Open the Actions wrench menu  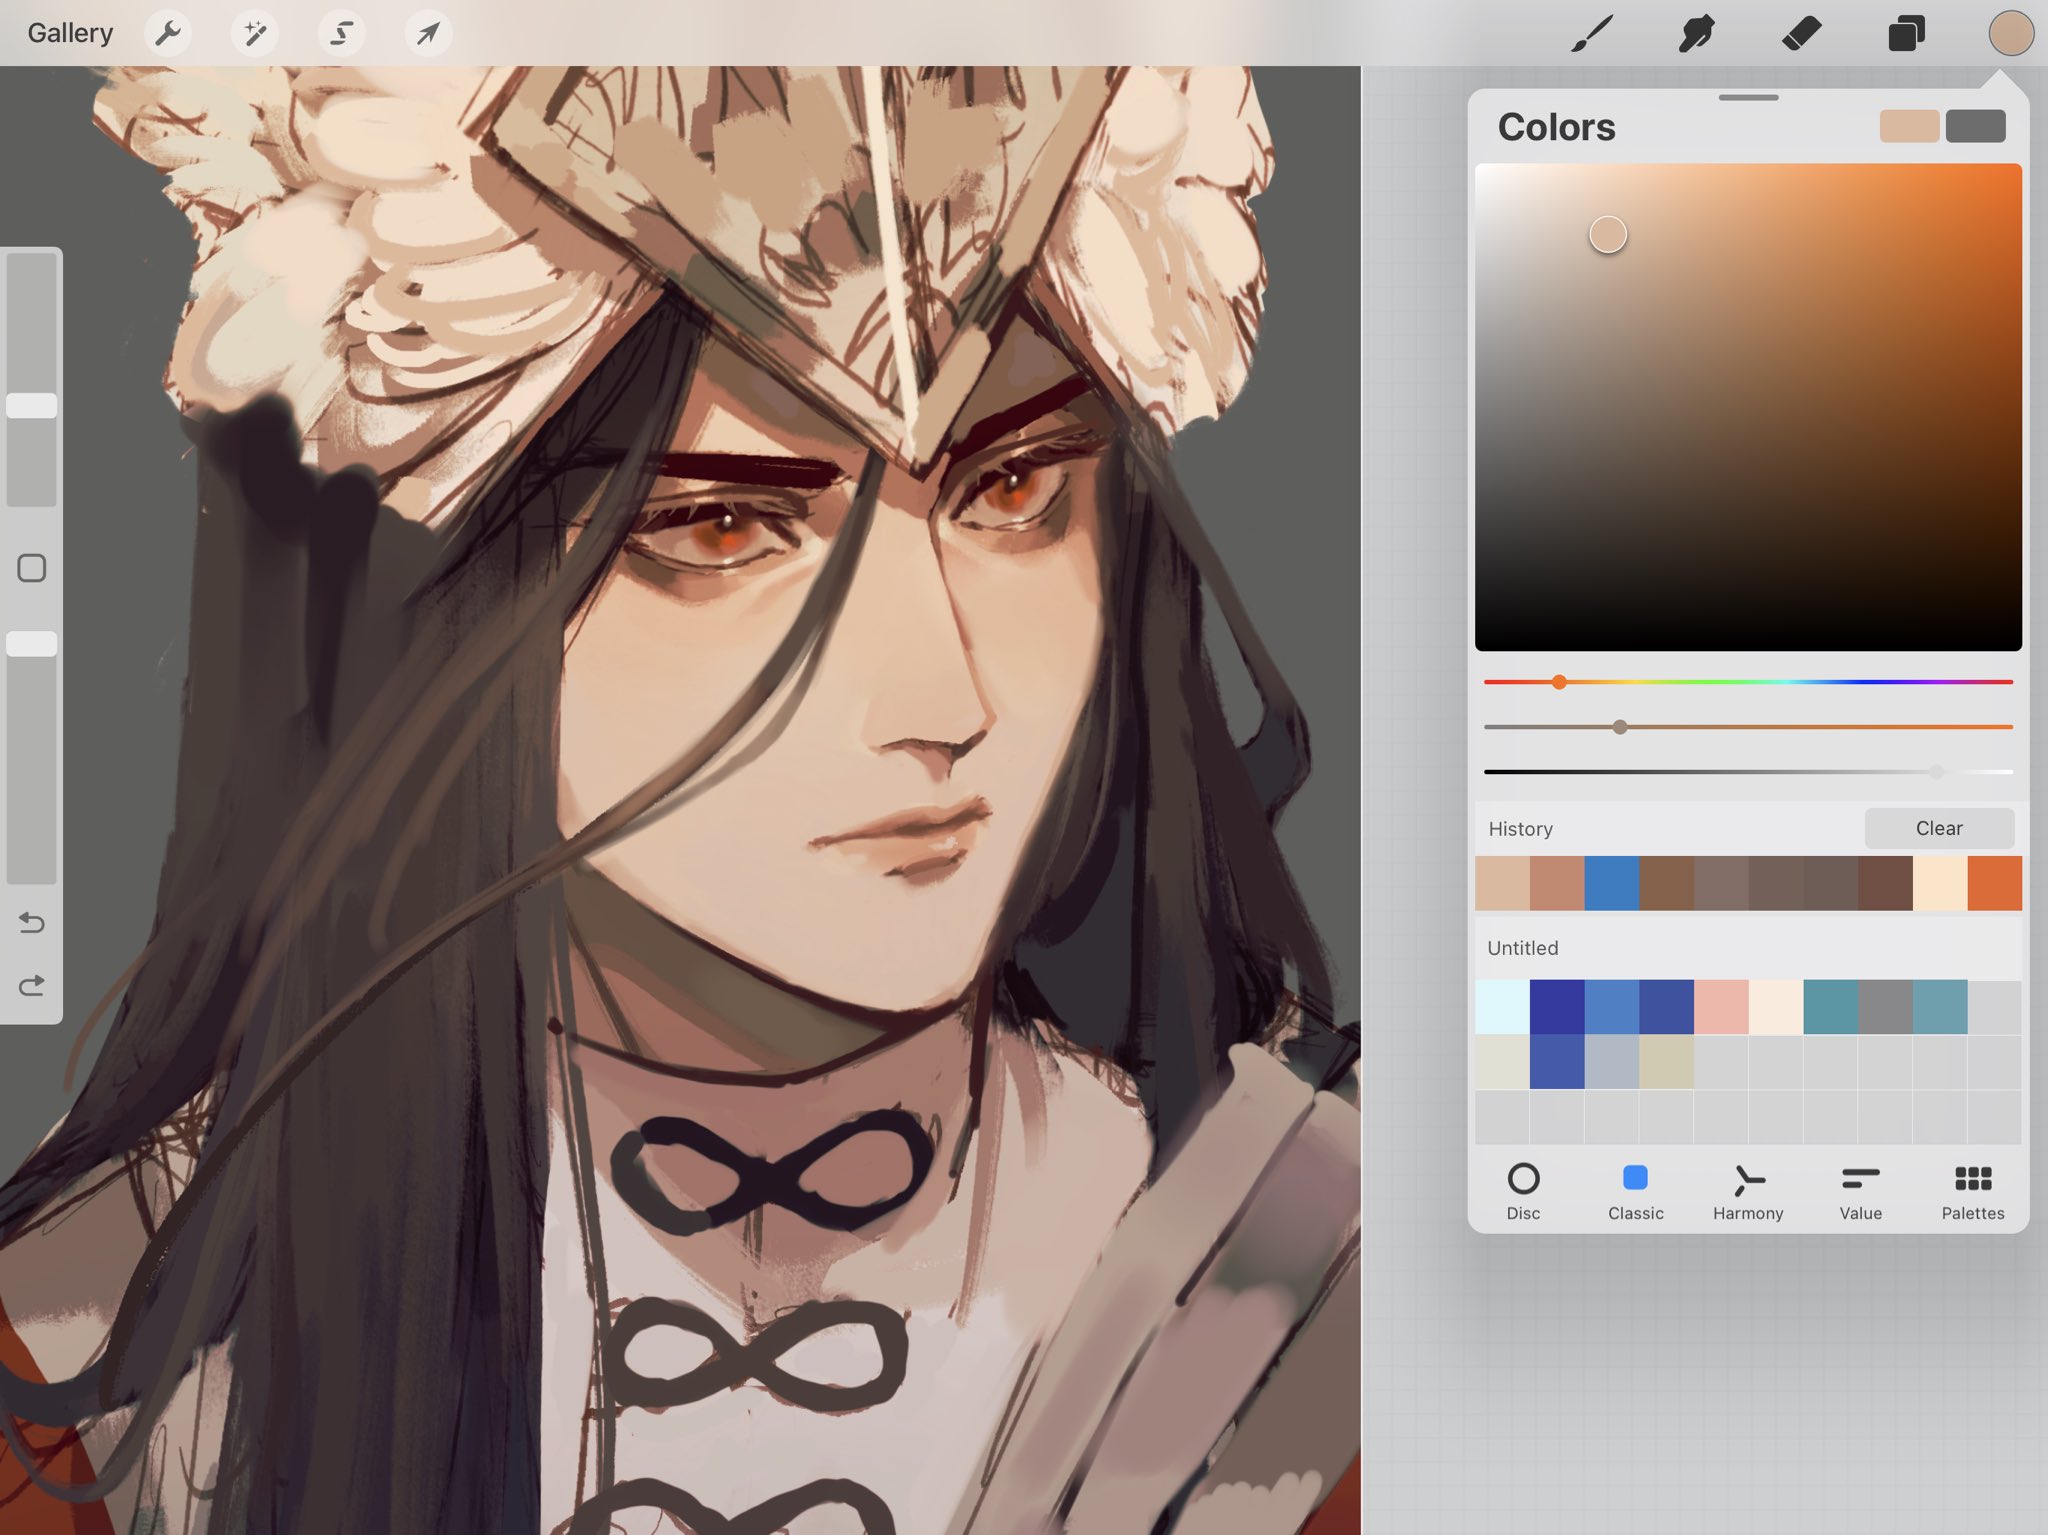coord(168,34)
